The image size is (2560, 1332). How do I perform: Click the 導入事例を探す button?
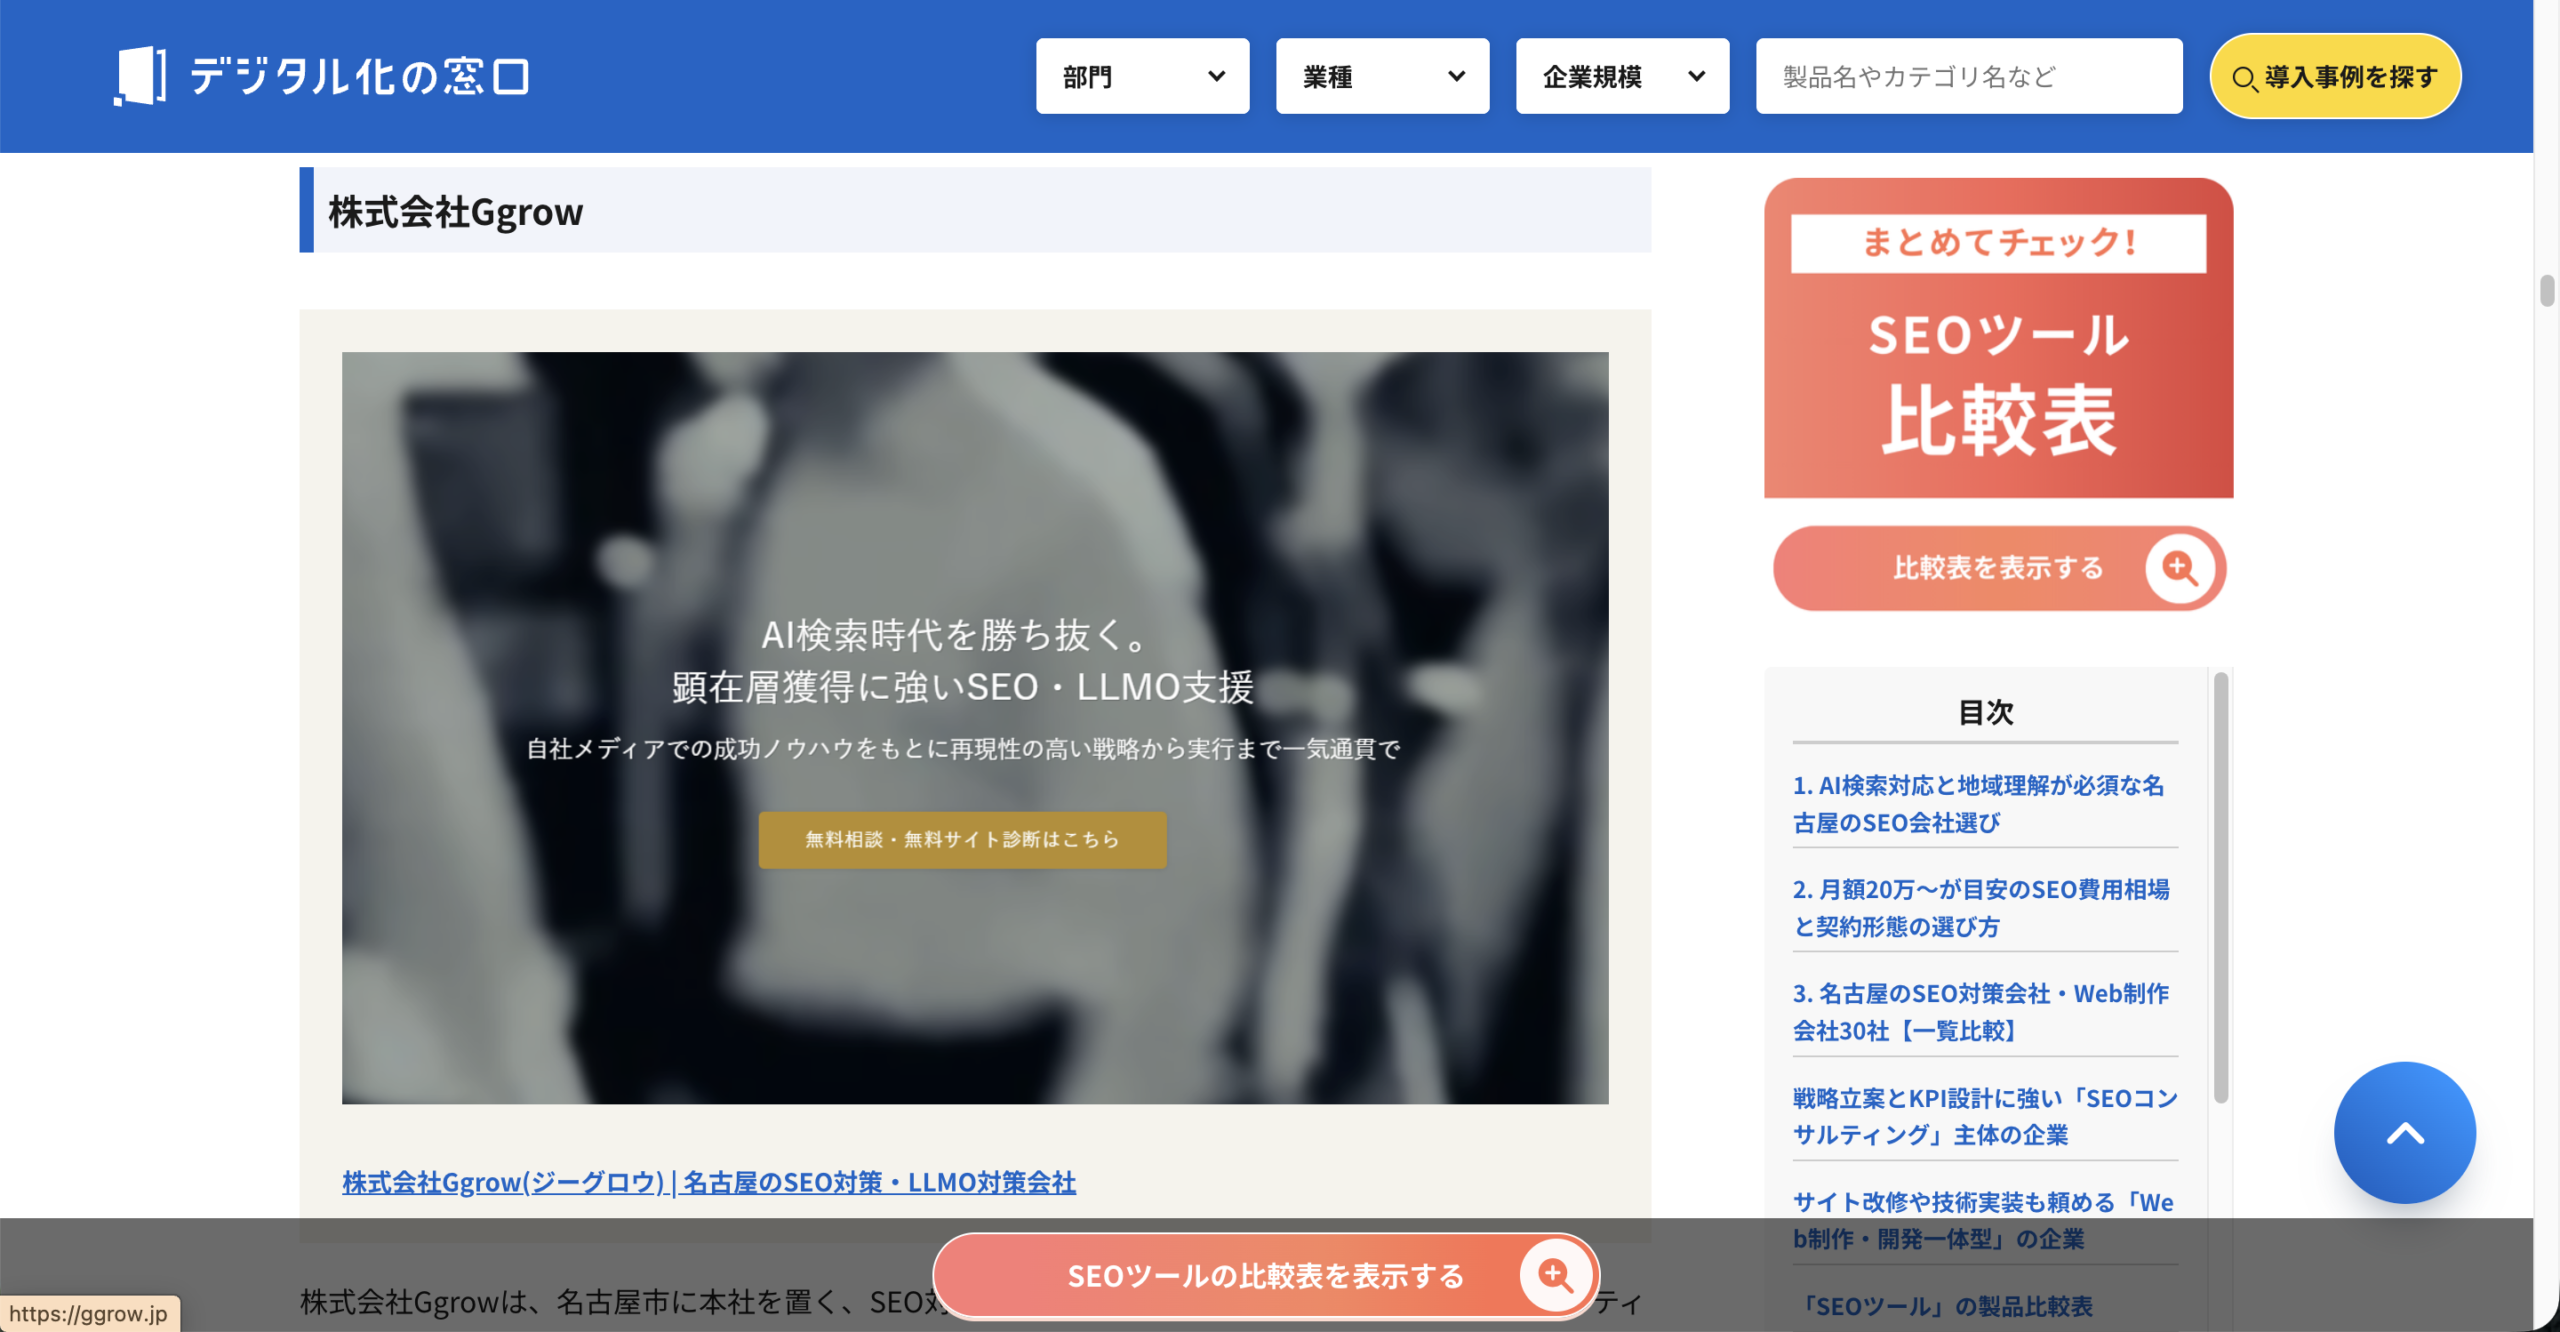(2335, 76)
